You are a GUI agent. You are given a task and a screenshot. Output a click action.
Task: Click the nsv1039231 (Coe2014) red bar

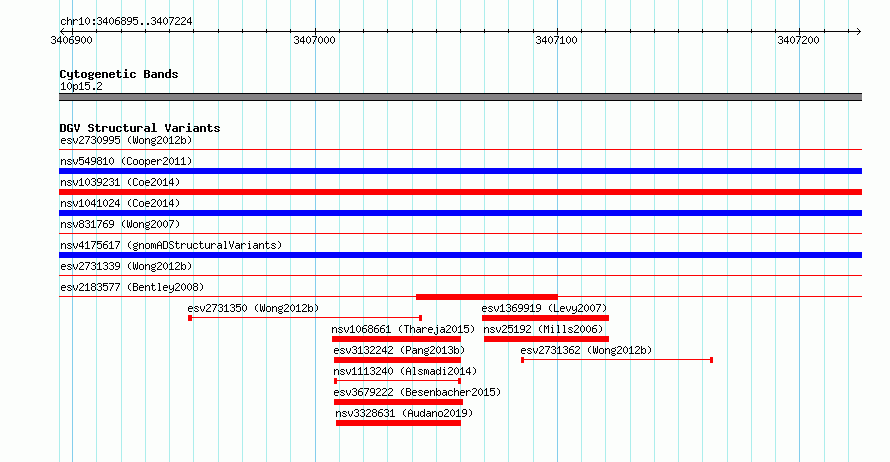tap(460, 192)
